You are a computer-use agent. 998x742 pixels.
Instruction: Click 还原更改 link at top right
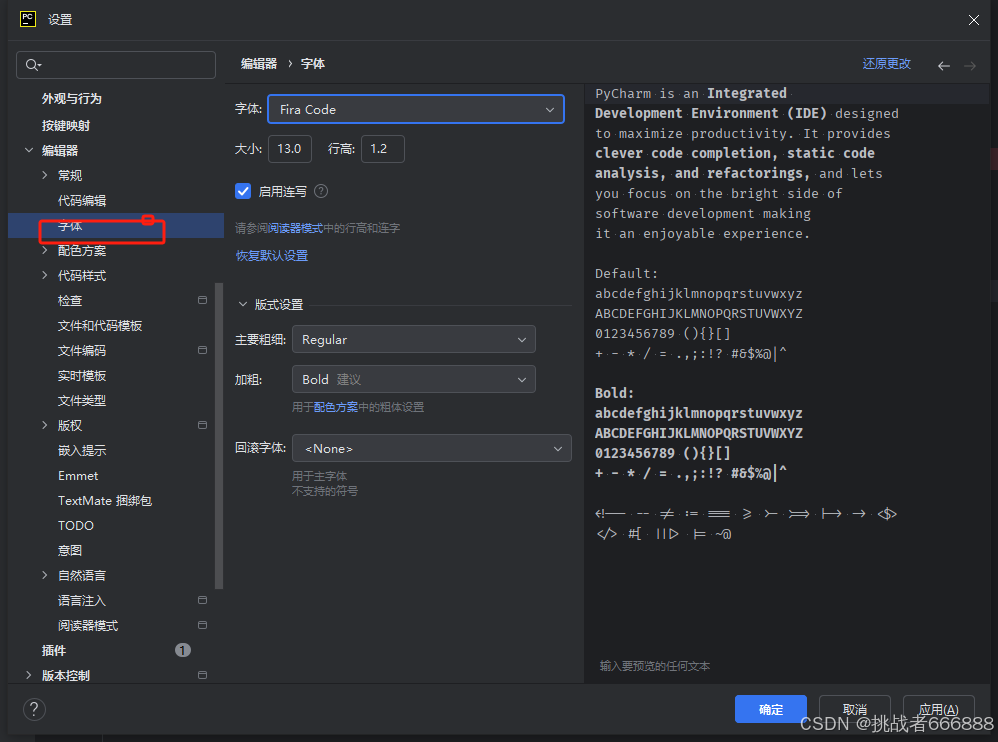click(x=887, y=64)
